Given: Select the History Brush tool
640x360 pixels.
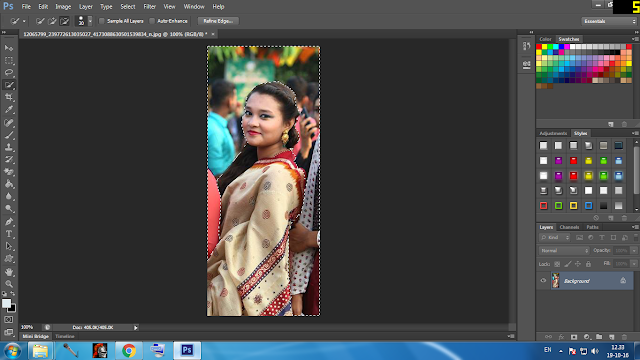Looking at the screenshot, I should click(9, 159).
